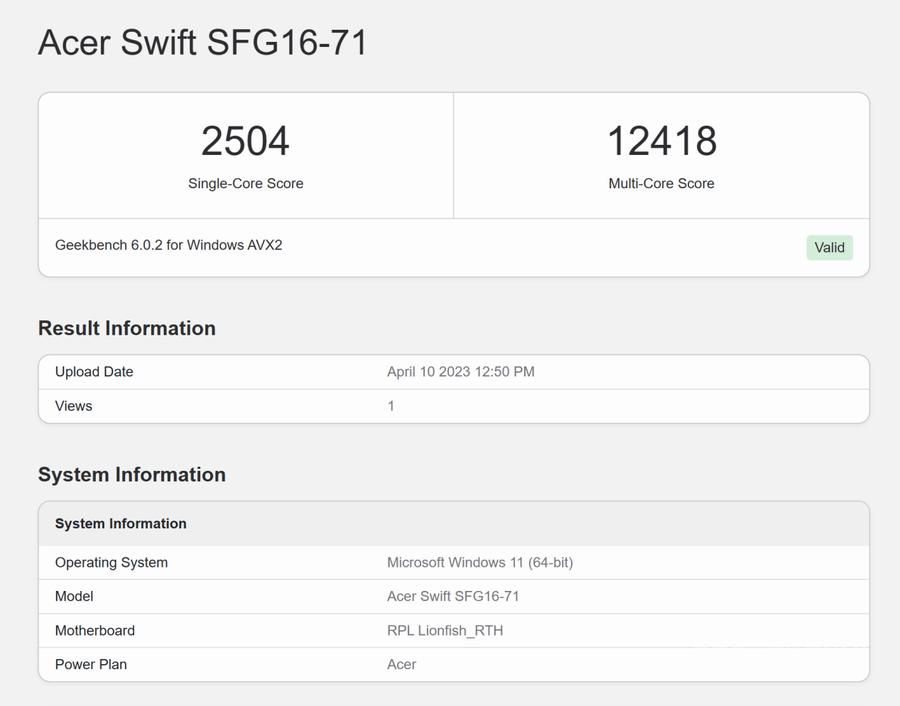Click the Views row label

[73, 406]
